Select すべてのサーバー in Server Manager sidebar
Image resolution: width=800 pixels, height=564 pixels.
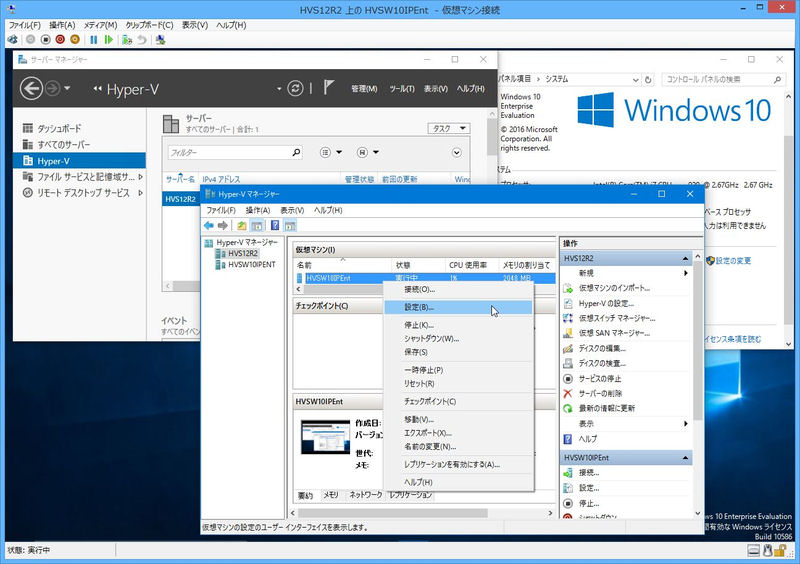(x=63, y=144)
